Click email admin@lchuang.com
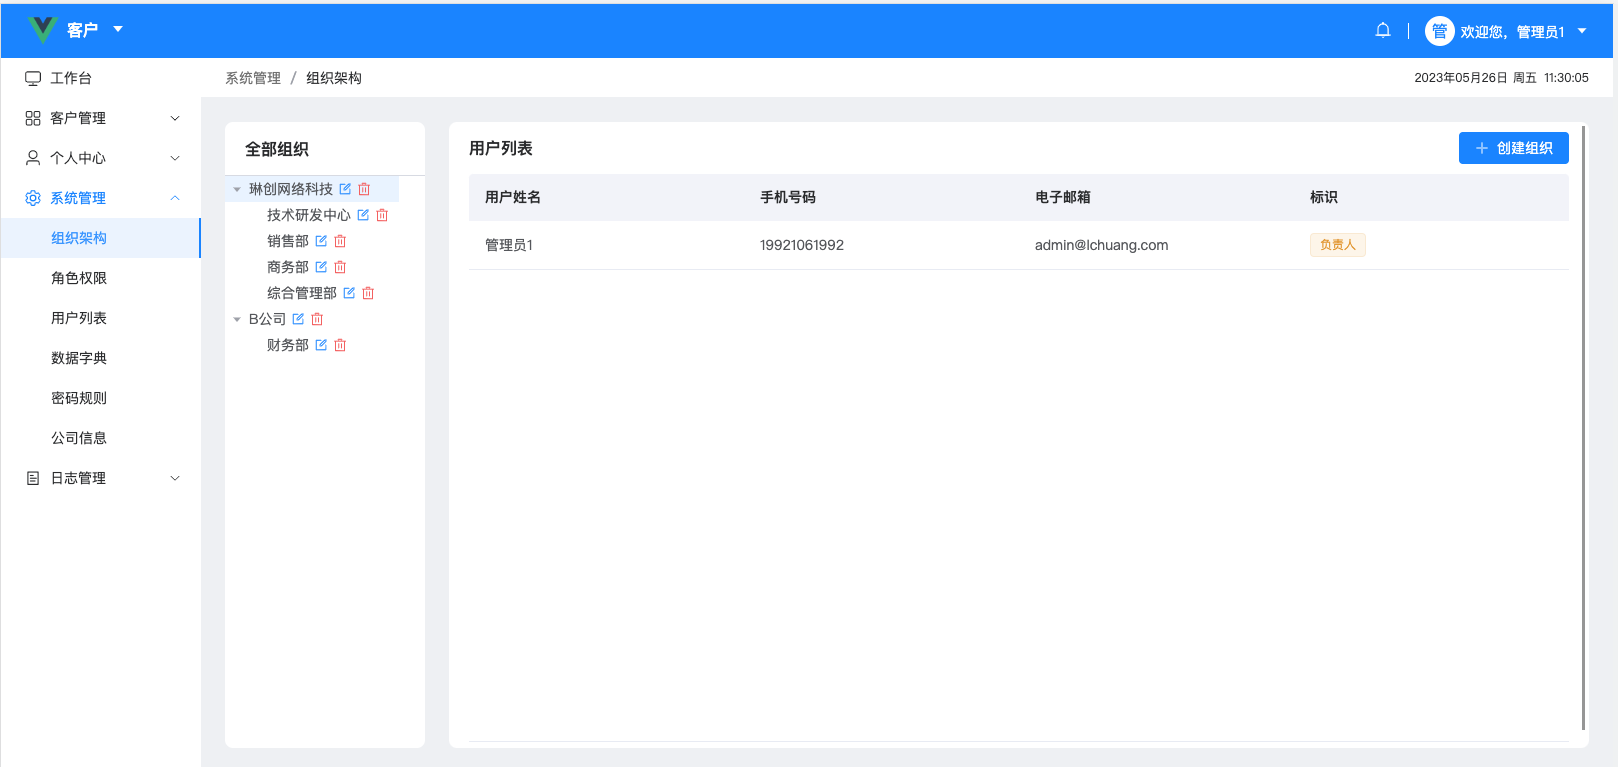This screenshot has height=767, width=1618. tap(1101, 245)
